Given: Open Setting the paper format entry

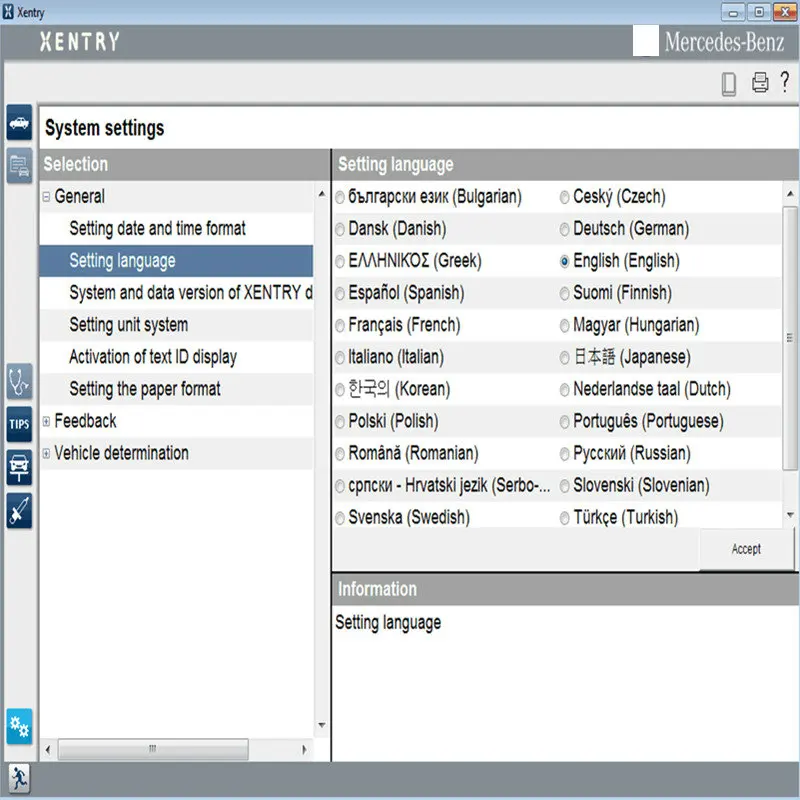Looking at the screenshot, I should pyautogui.click(x=145, y=389).
